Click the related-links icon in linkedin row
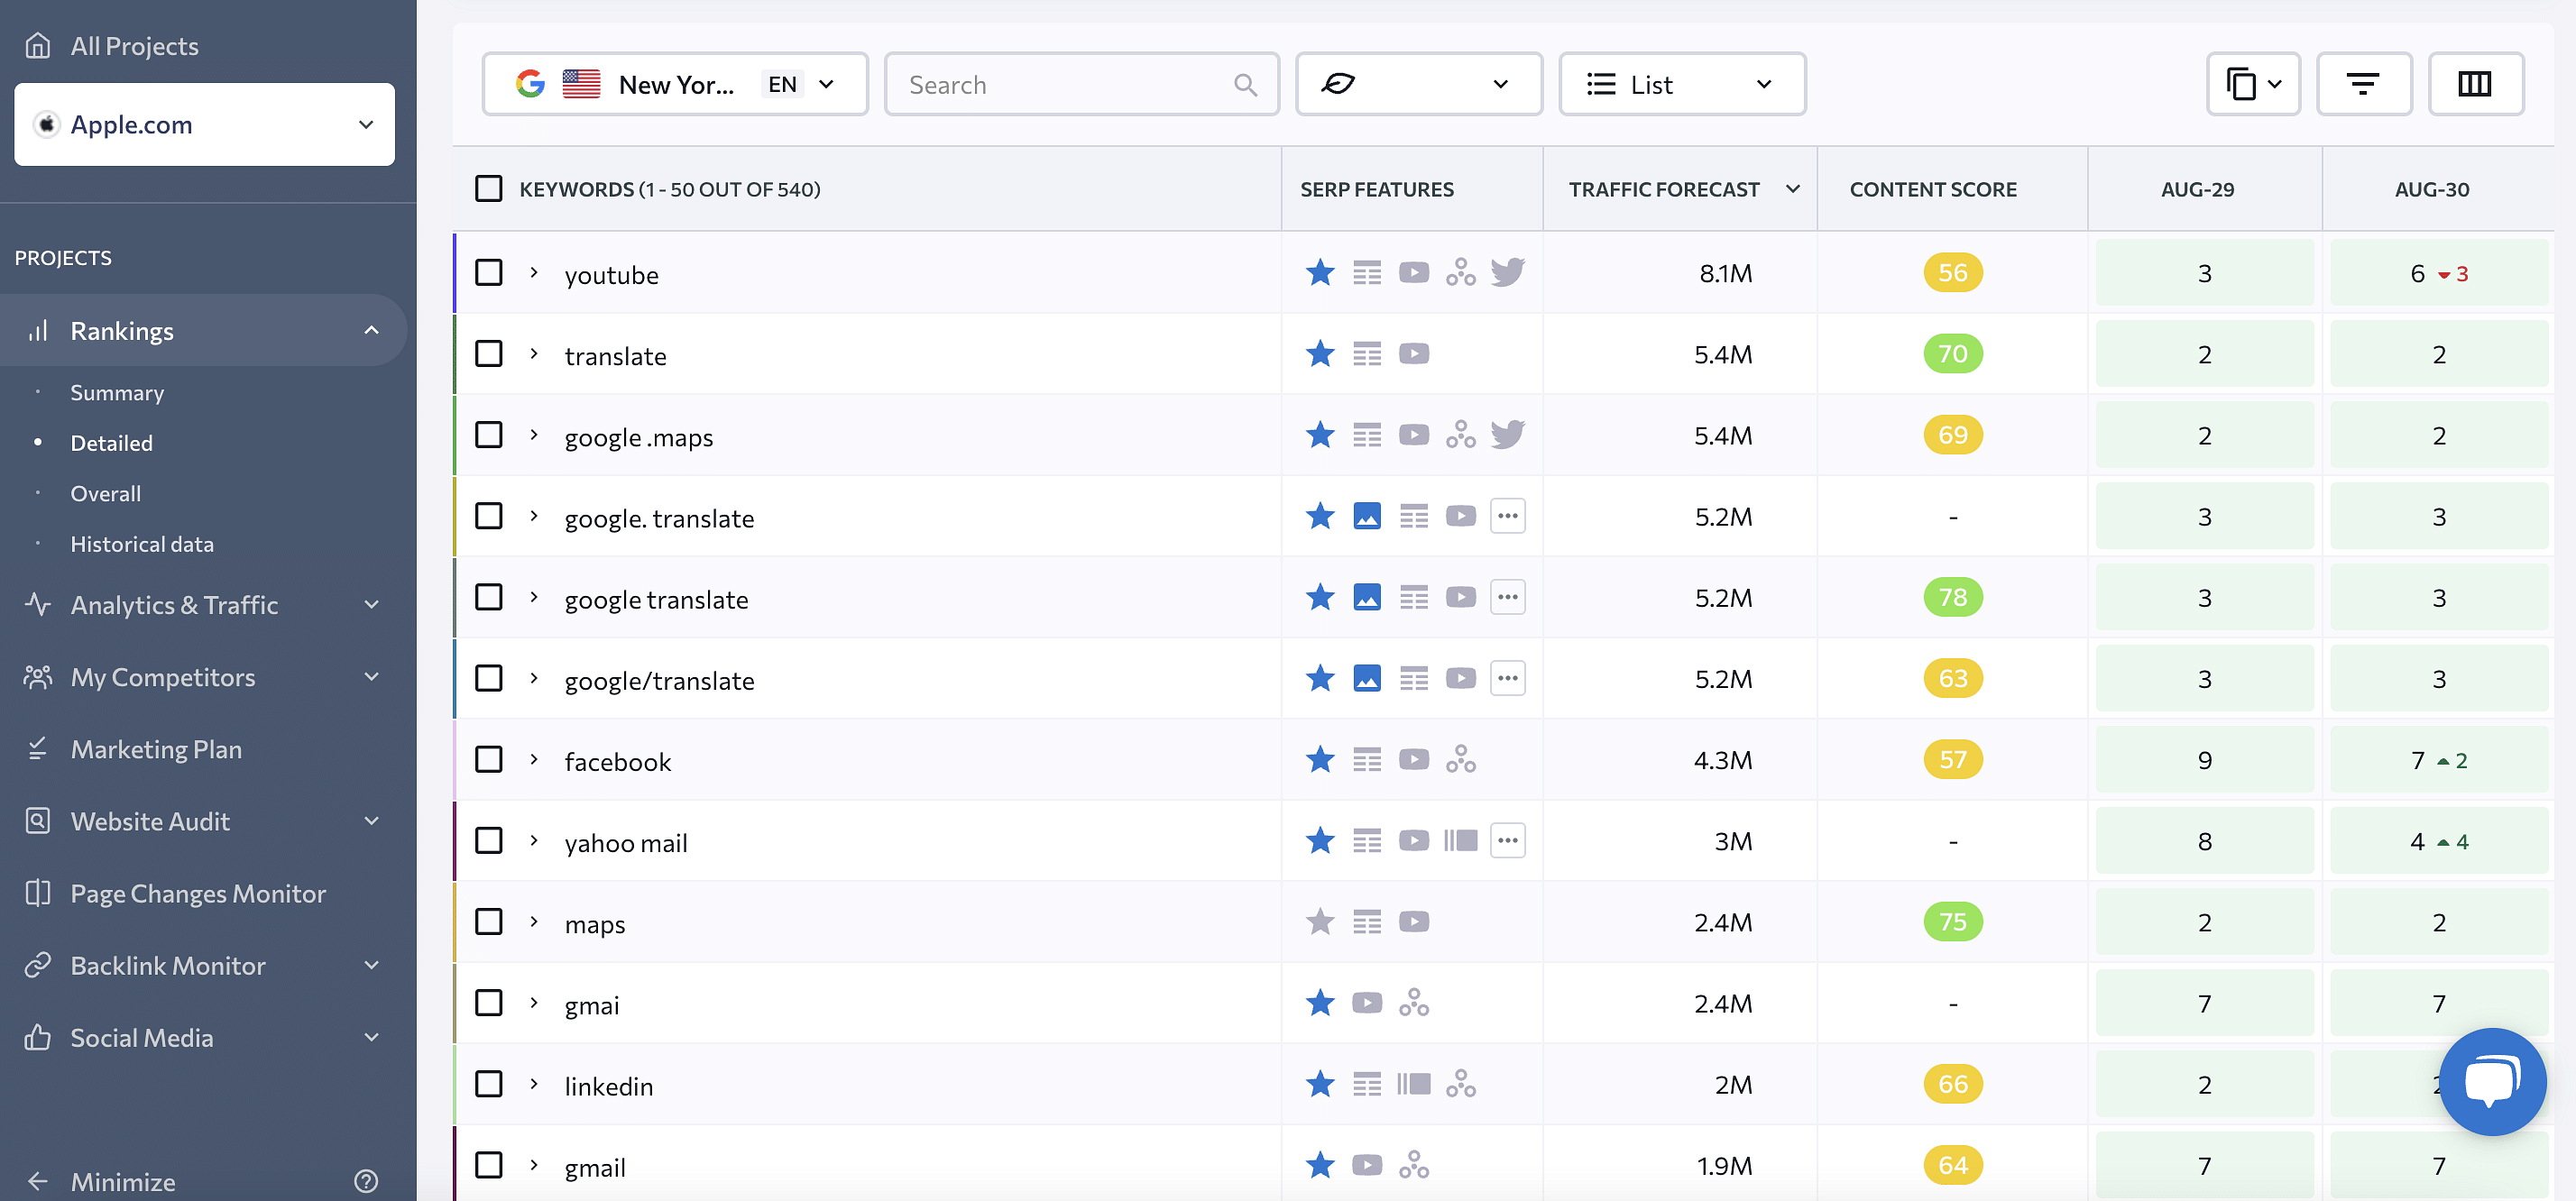Viewport: 2576px width, 1201px height. (1460, 1083)
